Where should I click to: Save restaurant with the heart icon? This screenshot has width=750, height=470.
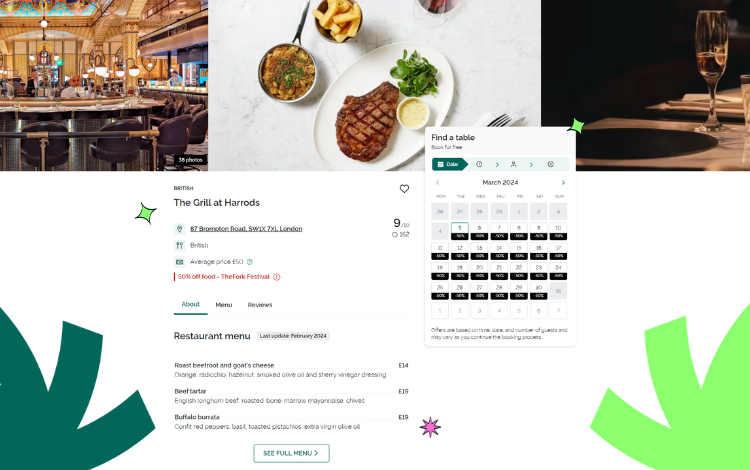[x=404, y=189]
